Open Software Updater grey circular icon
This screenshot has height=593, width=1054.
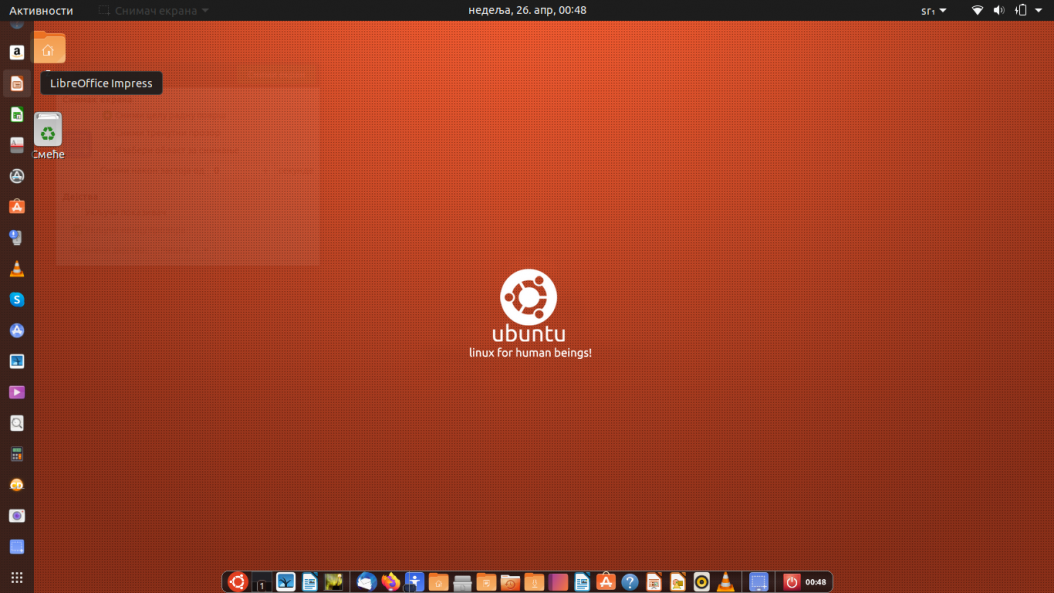pyautogui.click(x=17, y=176)
